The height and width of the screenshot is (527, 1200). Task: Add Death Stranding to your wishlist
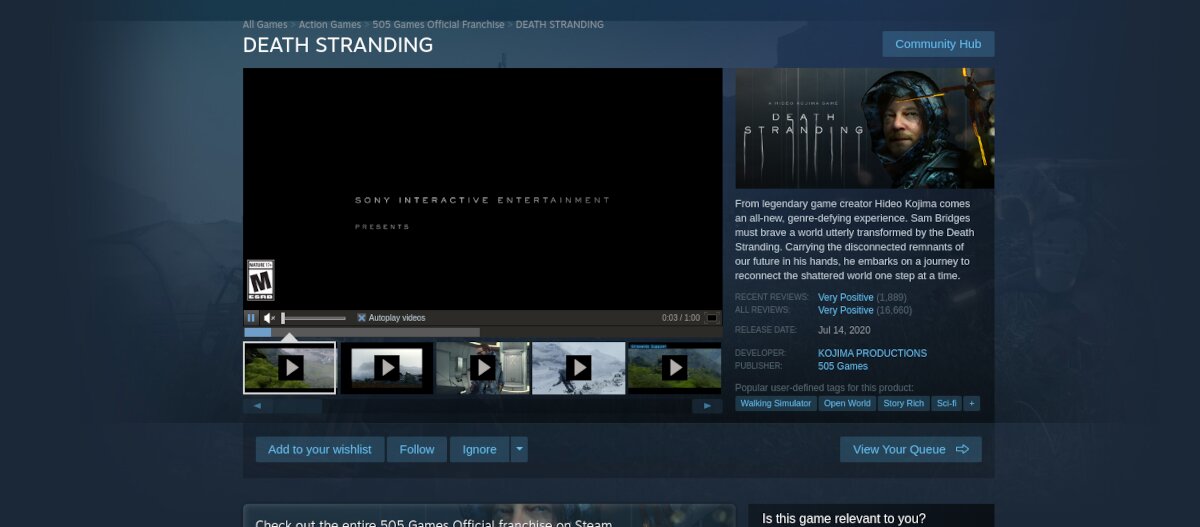point(320,450)
